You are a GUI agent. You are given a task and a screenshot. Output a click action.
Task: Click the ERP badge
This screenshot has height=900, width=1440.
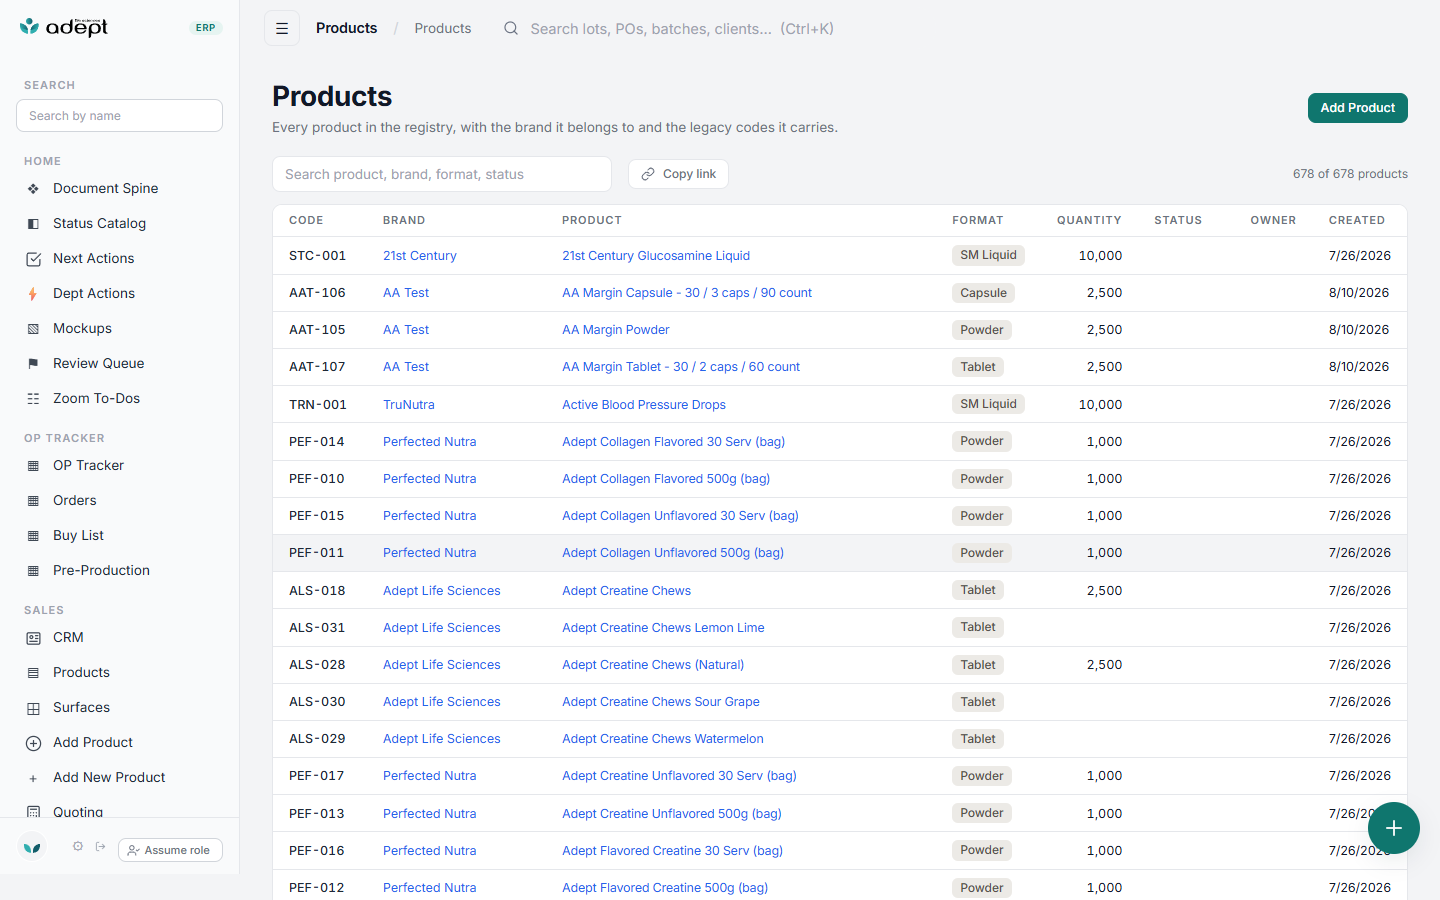[205, 28]
